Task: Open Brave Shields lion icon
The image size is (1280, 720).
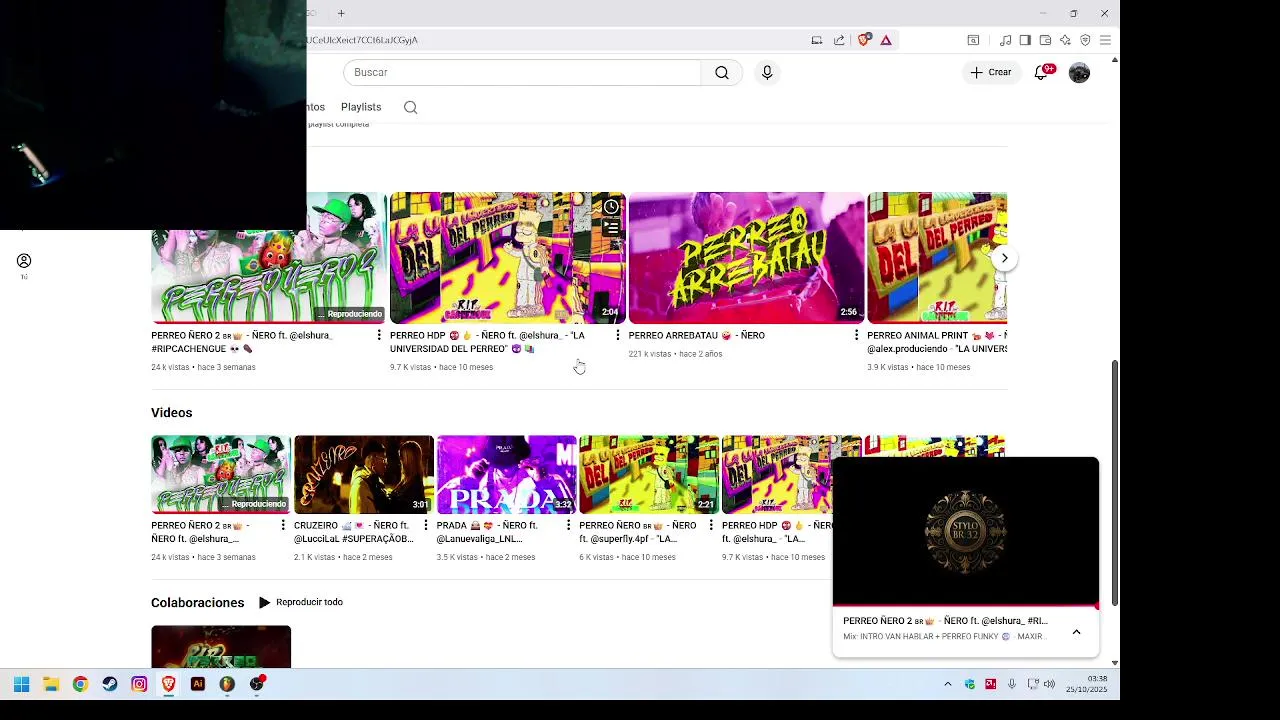Action: point(865,40)
